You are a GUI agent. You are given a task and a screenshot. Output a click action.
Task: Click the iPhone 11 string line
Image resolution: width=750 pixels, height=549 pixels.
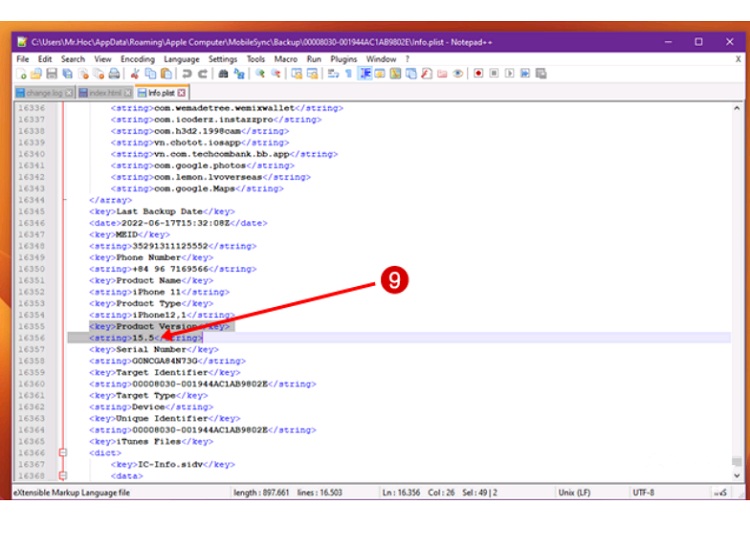point(159,292)
